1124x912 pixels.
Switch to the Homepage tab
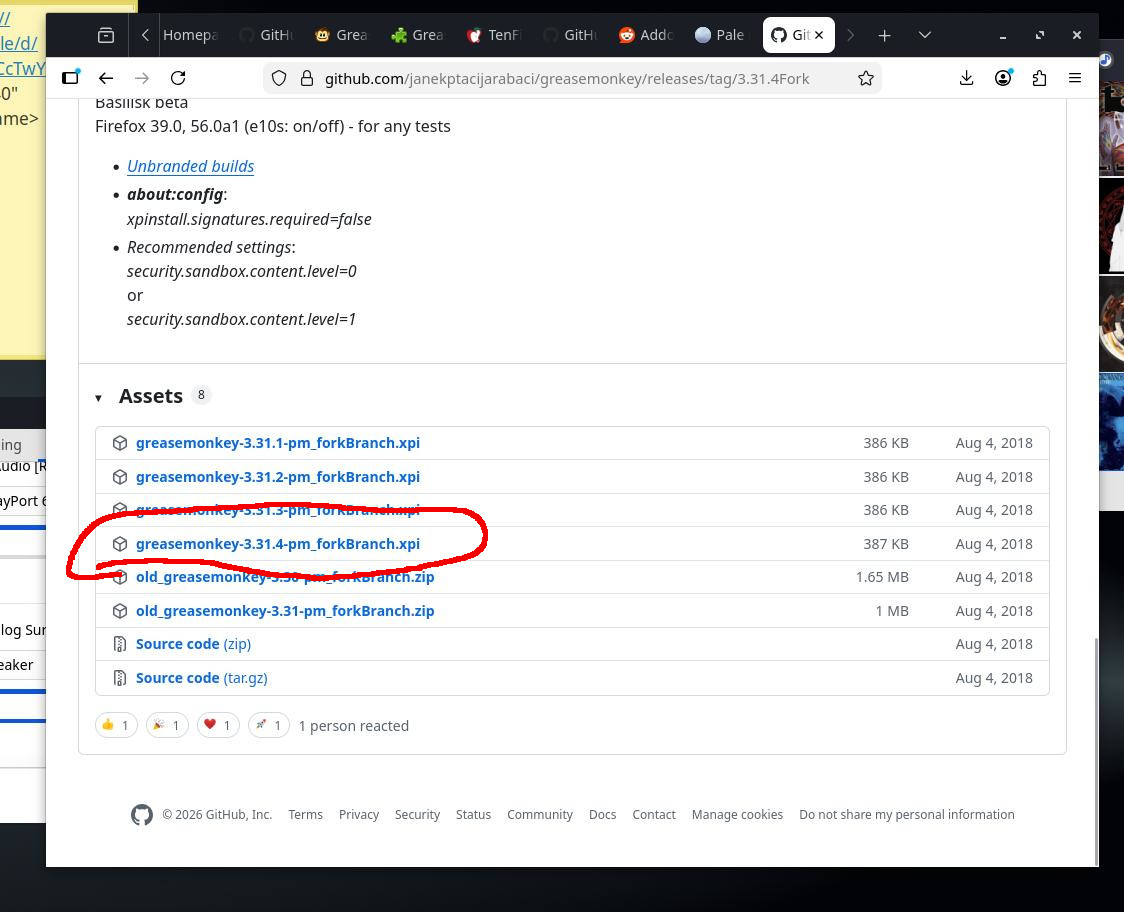(190, 35)
